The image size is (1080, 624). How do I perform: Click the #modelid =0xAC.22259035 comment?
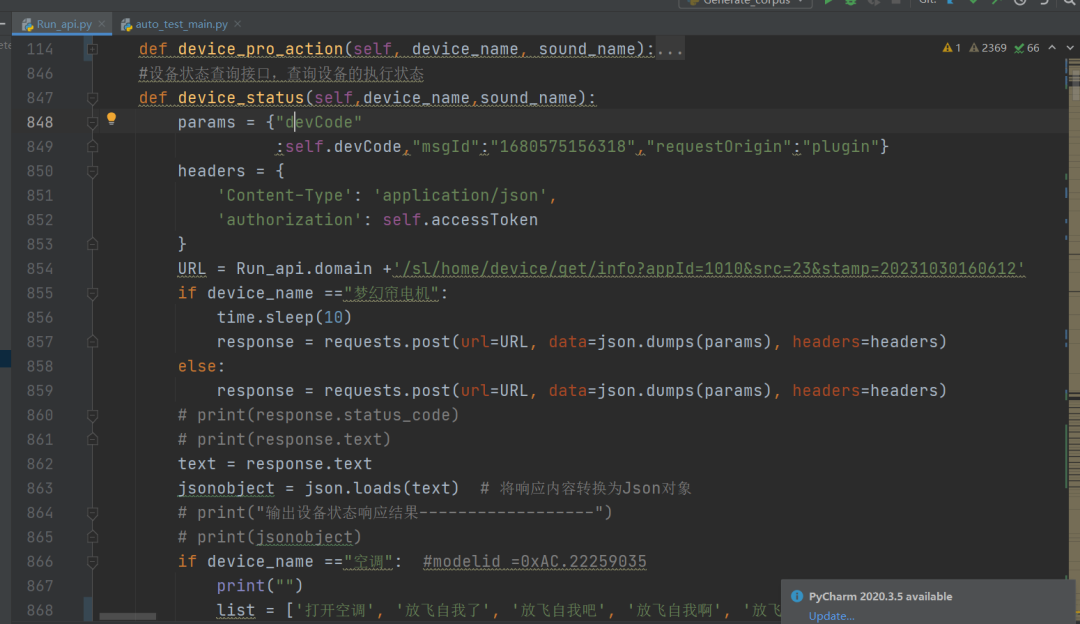534,562
